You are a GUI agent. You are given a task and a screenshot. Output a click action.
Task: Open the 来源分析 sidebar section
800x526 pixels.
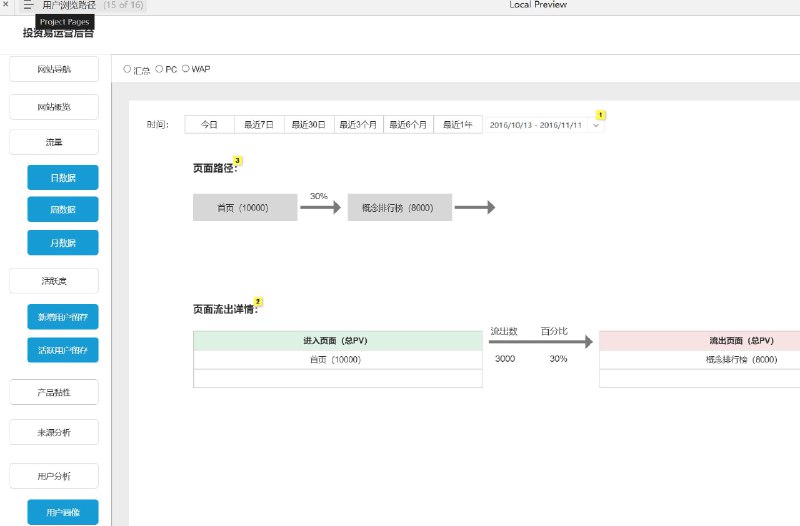[x=54, y=432]
